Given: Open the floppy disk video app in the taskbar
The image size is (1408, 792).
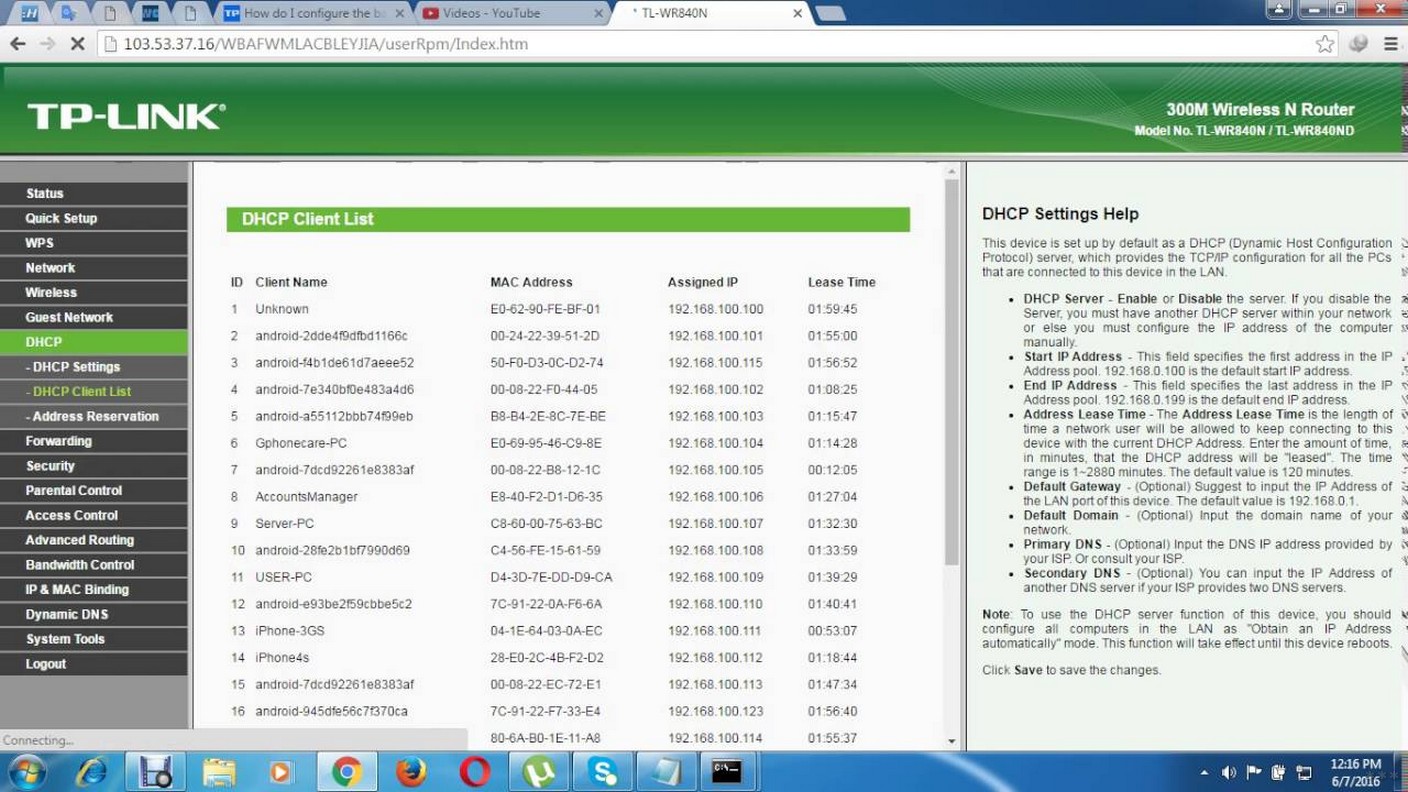Looking at the screenshot, I should coord(155,772).
